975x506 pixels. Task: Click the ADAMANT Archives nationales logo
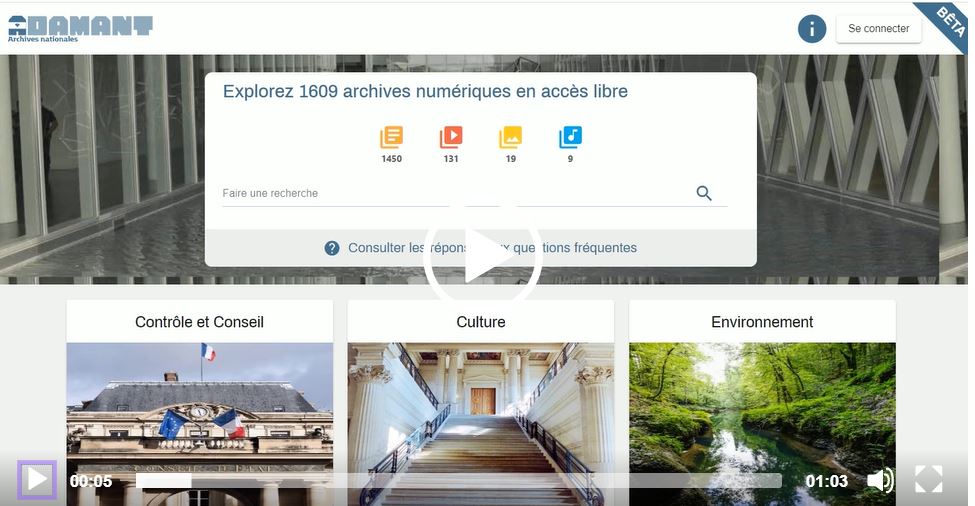pos(80,29)
